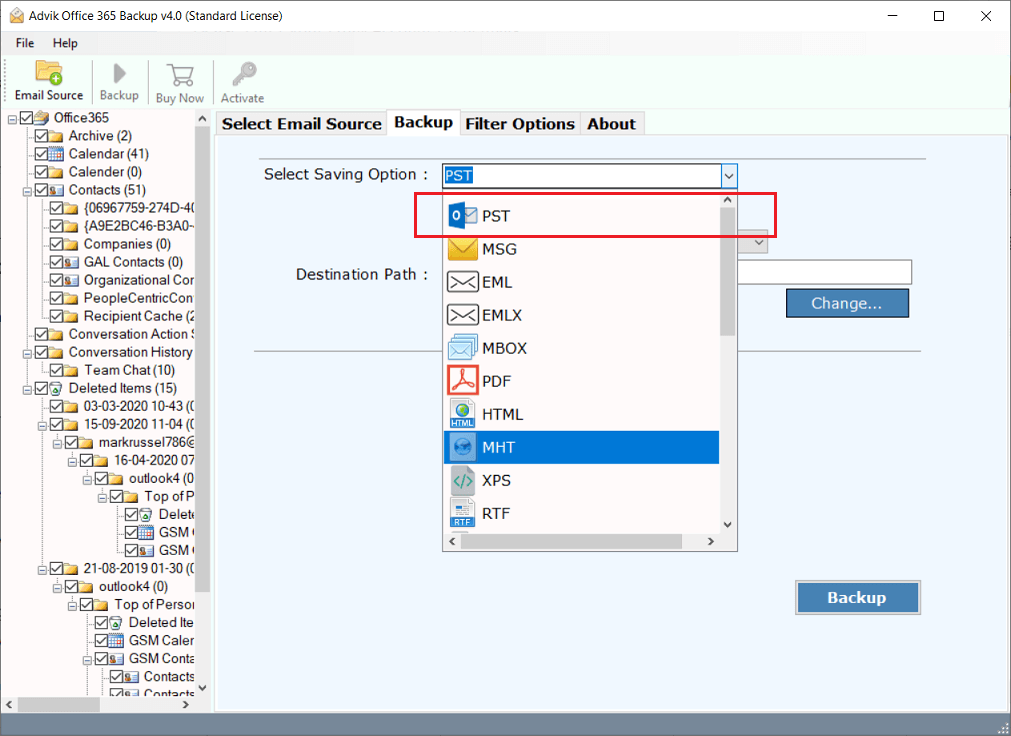Uncheck the Contacts (51) checkbox
This screenshot has width=1011, height=736.
point(41,190)
